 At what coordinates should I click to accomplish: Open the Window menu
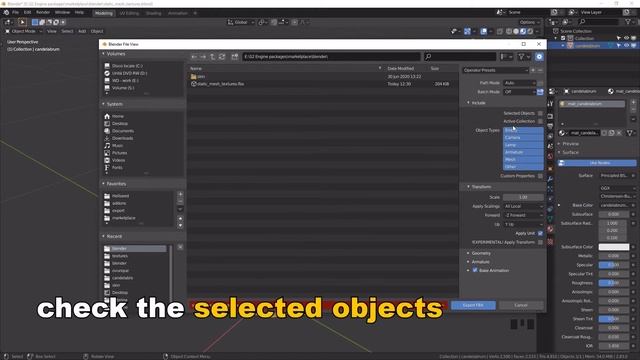click(x=62, y=13)
